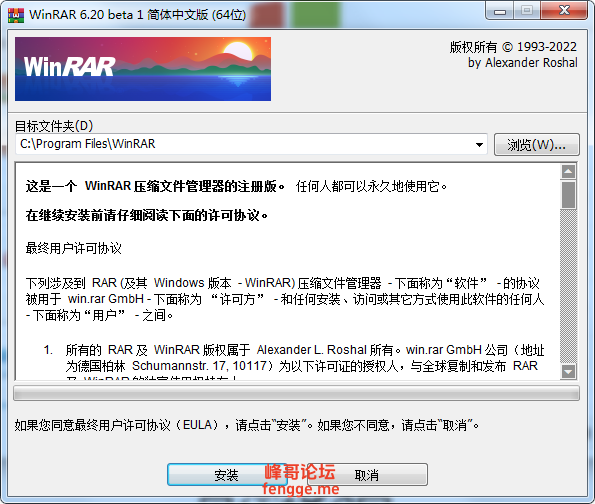Image resolution: width=595 pixels, height=504 pixels.
Task: Click the 最终用户许可协议 heading in license text
Action: pyautogui.click(x=74, y=248)
